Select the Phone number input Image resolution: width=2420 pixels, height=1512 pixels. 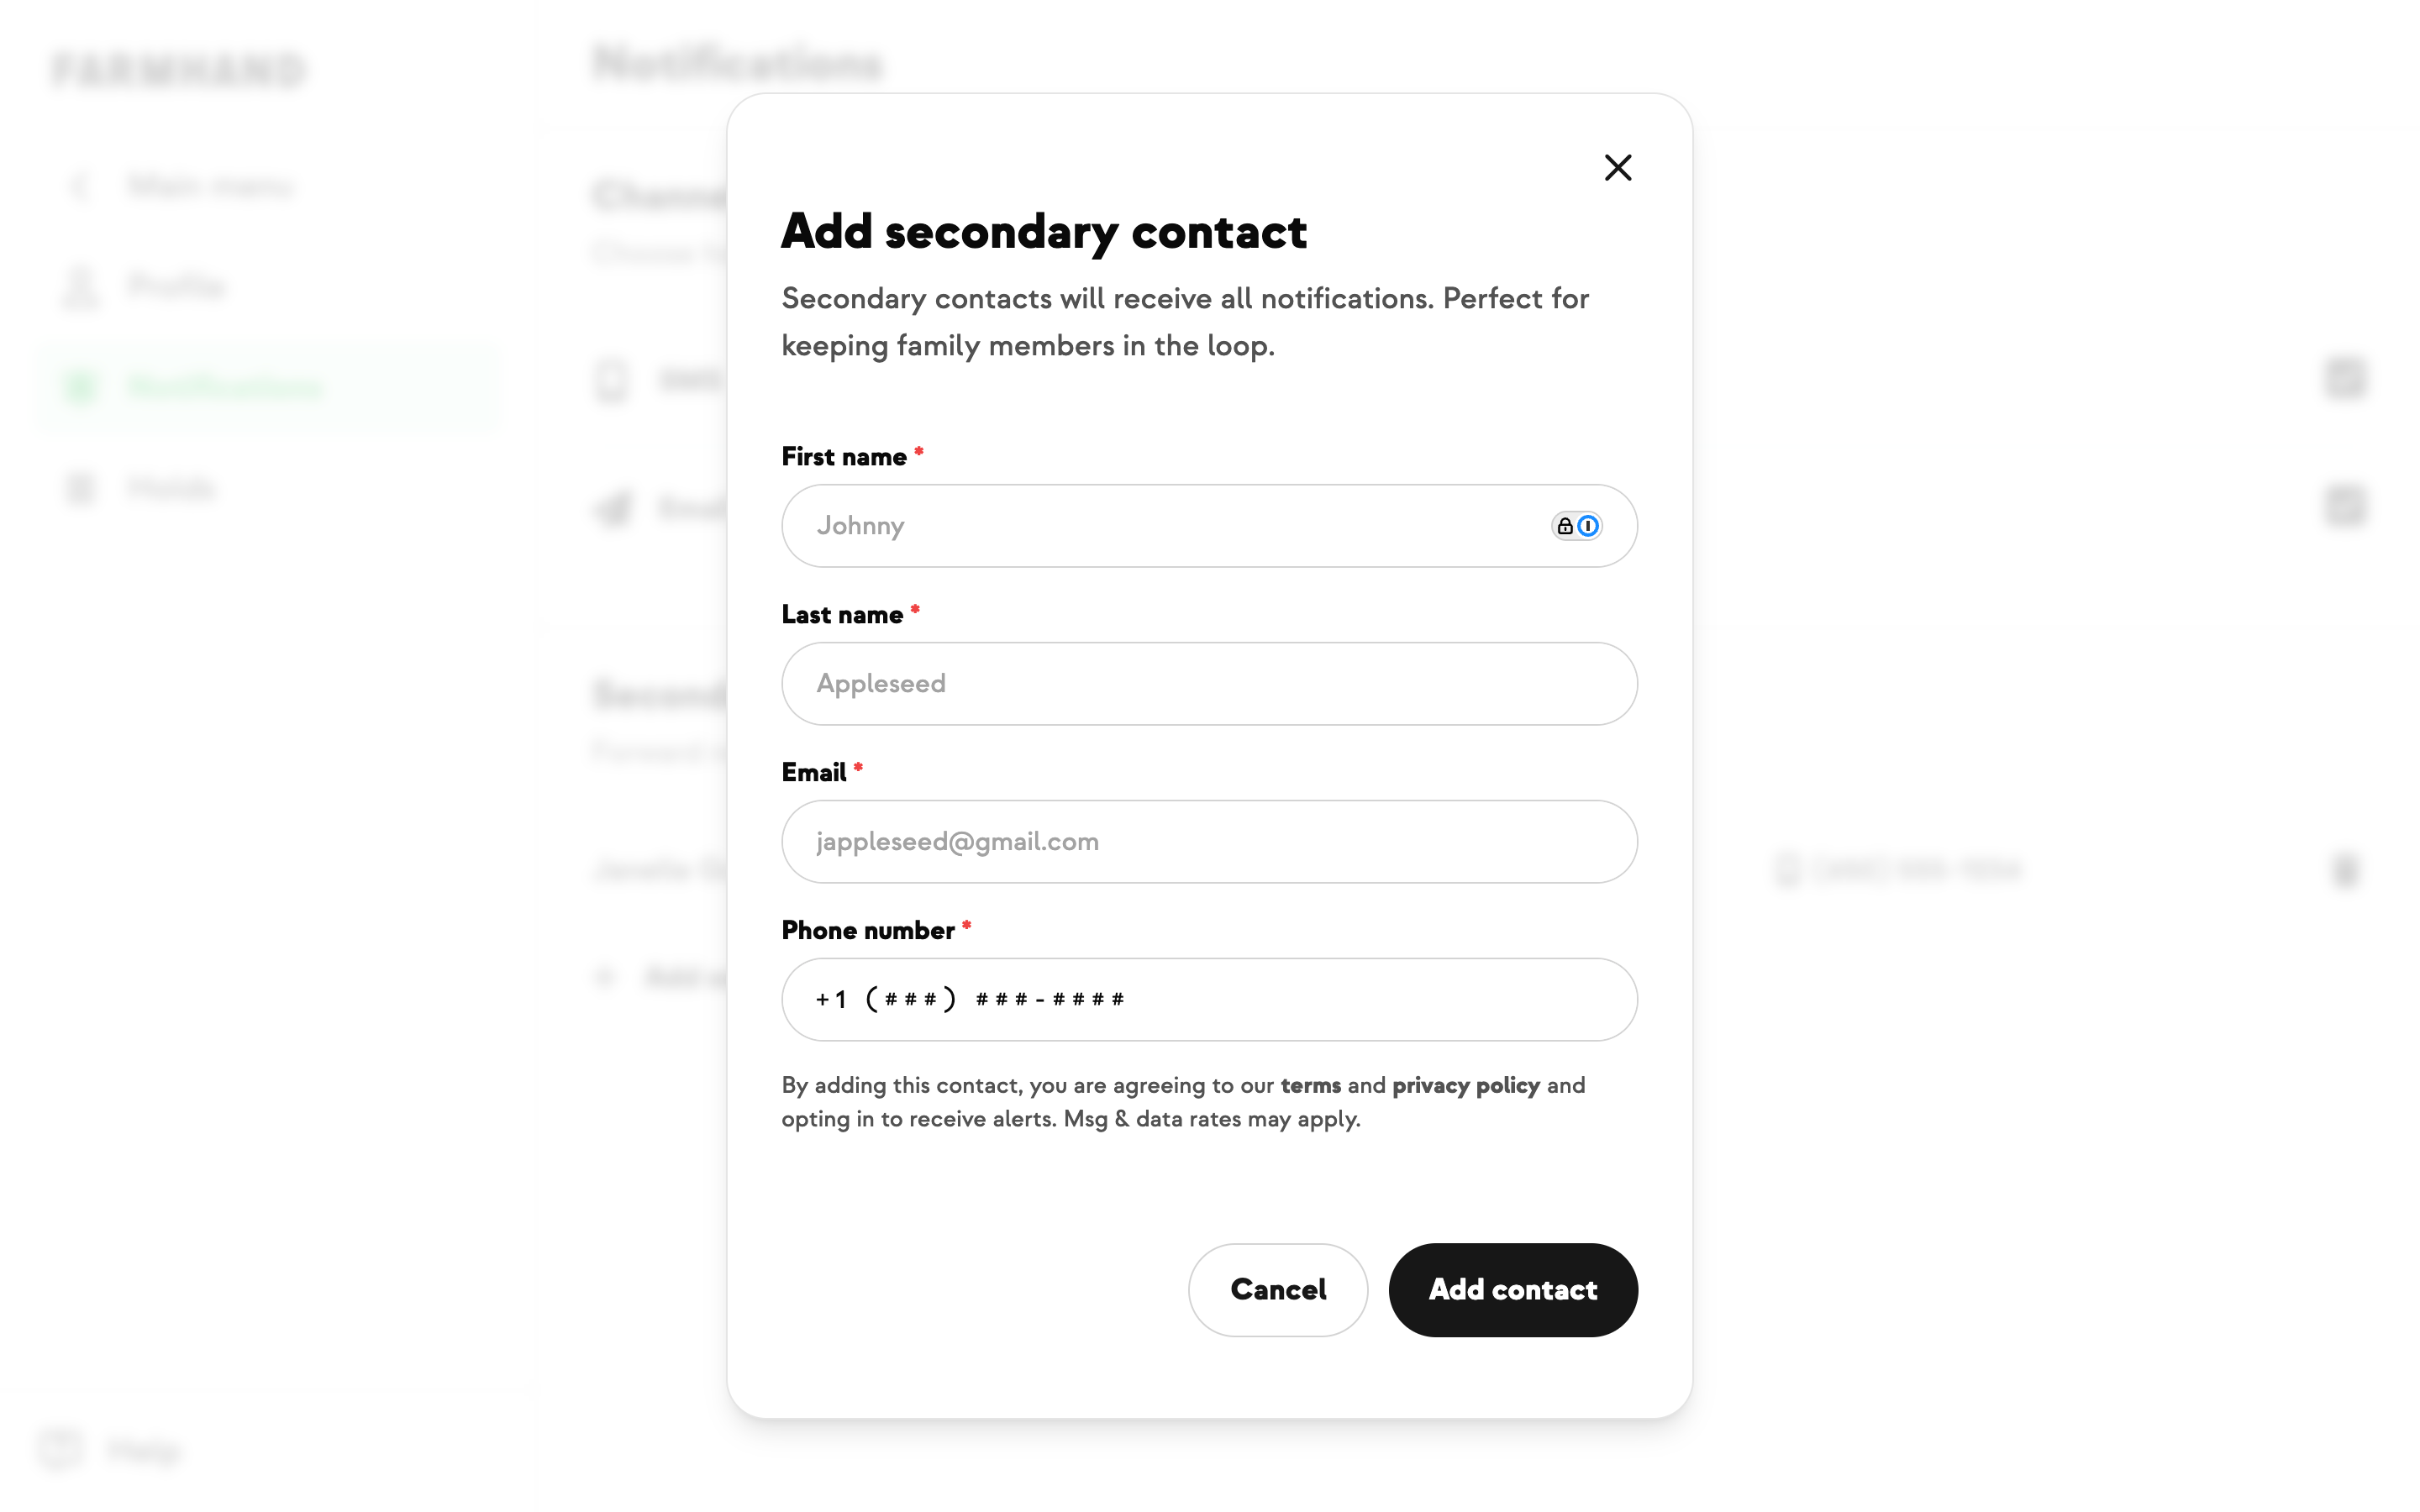pos(1208,1000)
